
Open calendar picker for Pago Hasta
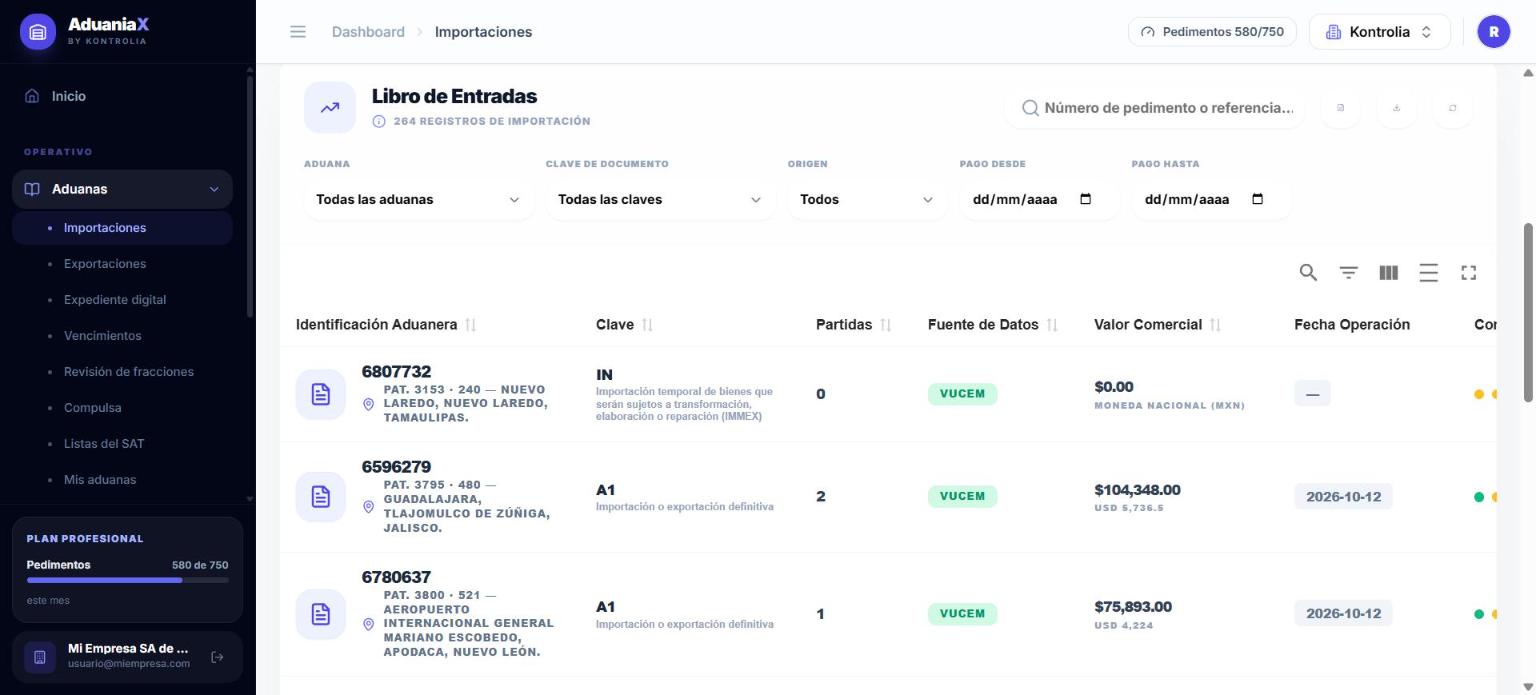point(1258,199)
